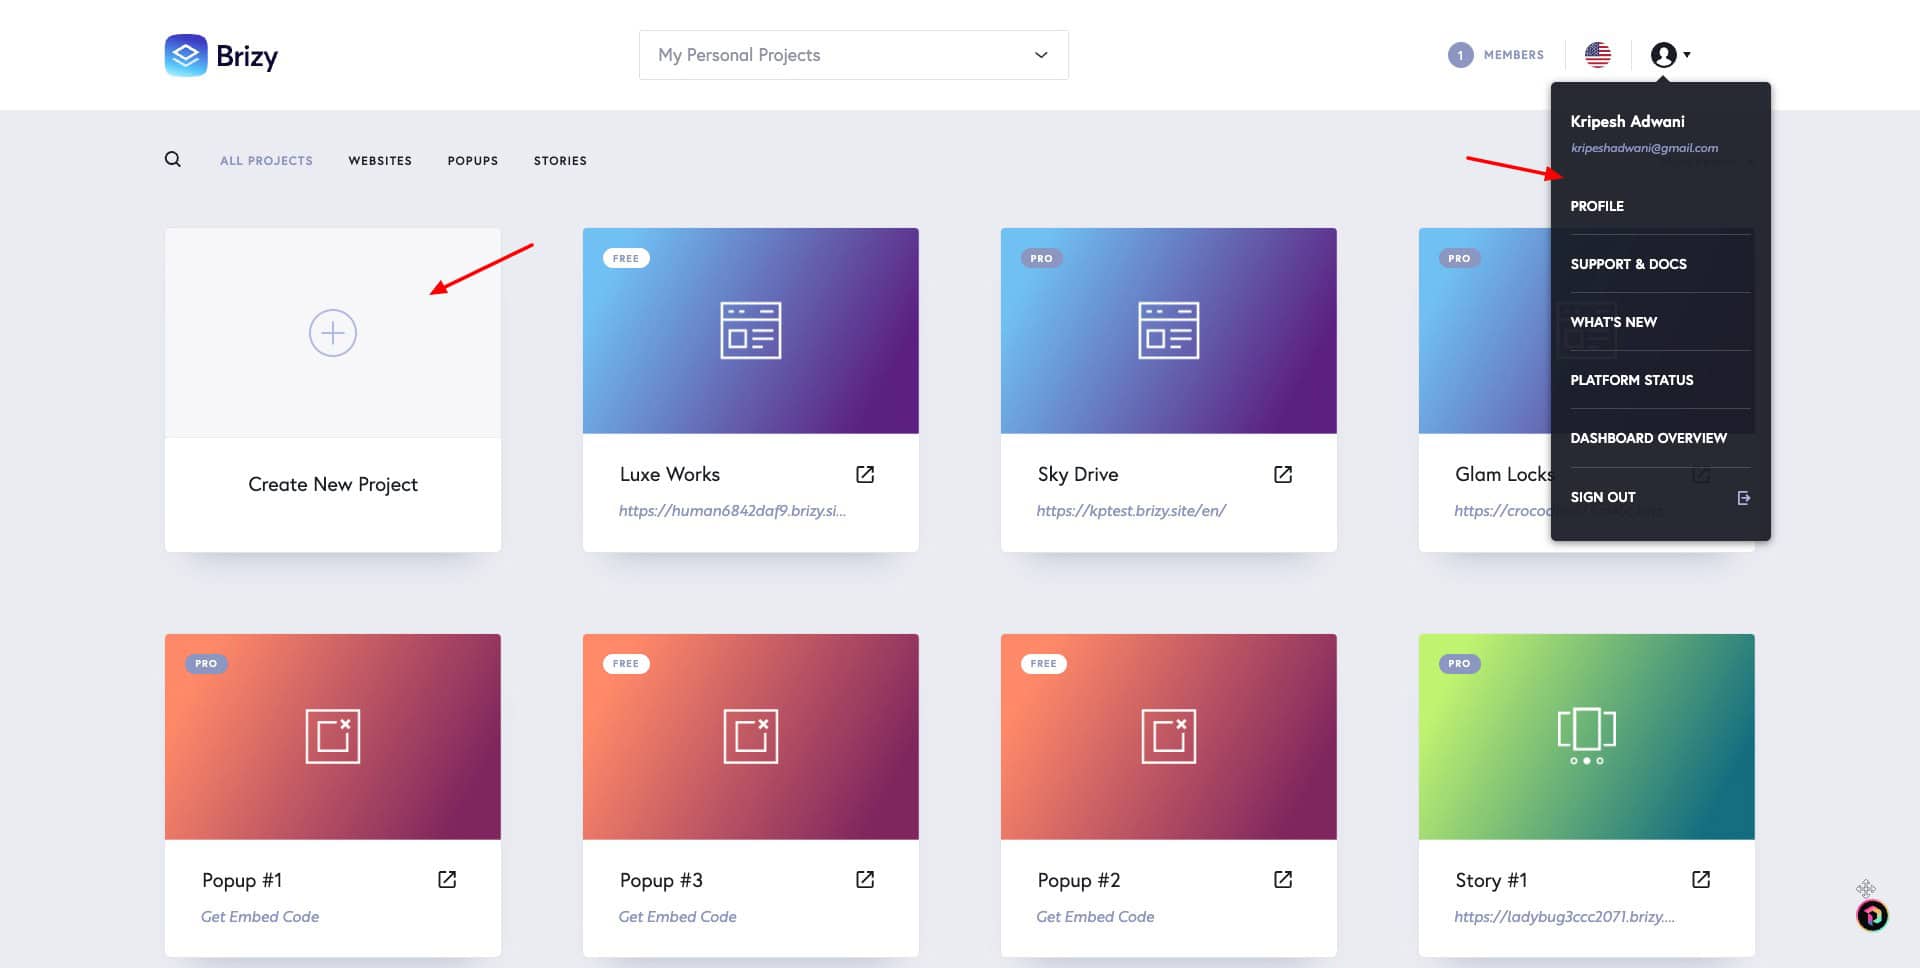
Task: Click the Members button
Action: click(1496, 55)
